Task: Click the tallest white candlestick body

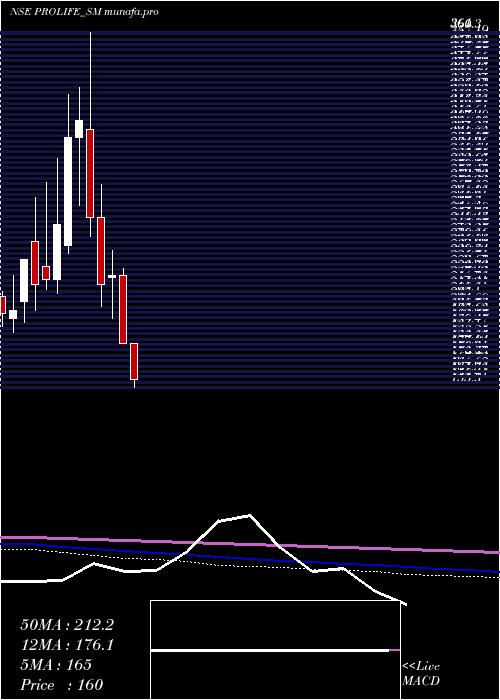Action: [68, 191]
